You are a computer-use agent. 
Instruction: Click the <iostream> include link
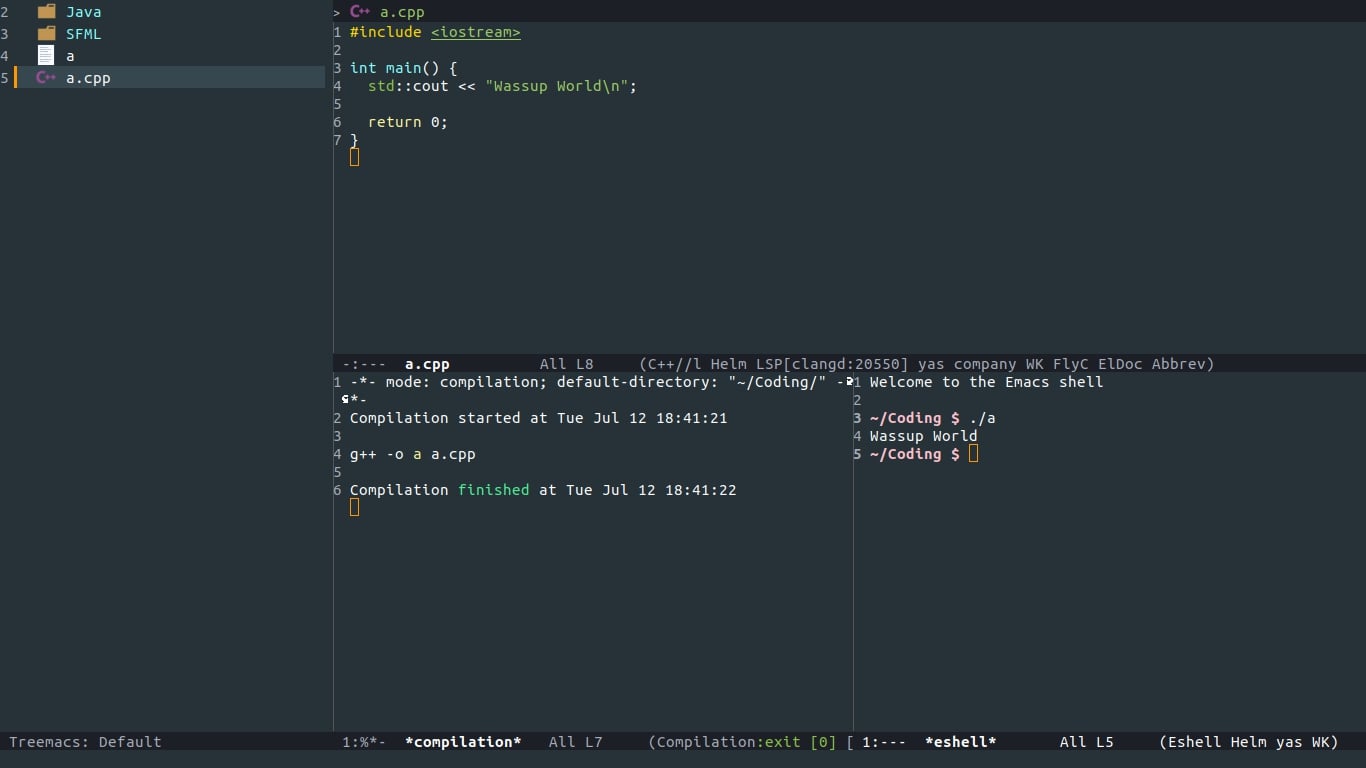click(x=476, y=32)
